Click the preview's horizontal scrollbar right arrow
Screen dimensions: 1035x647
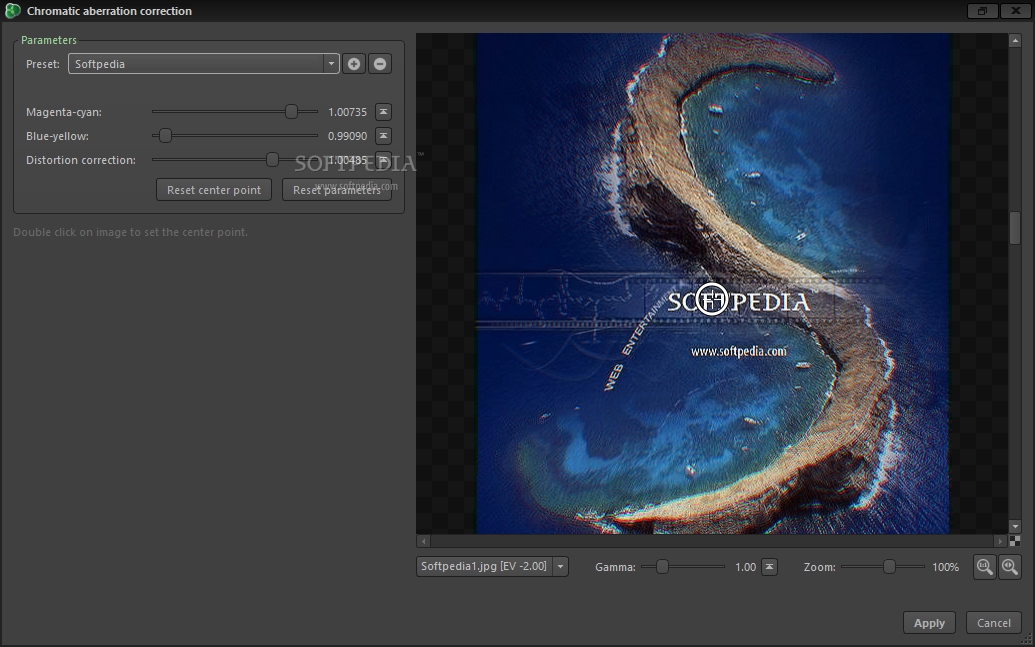pos(1000,541)
